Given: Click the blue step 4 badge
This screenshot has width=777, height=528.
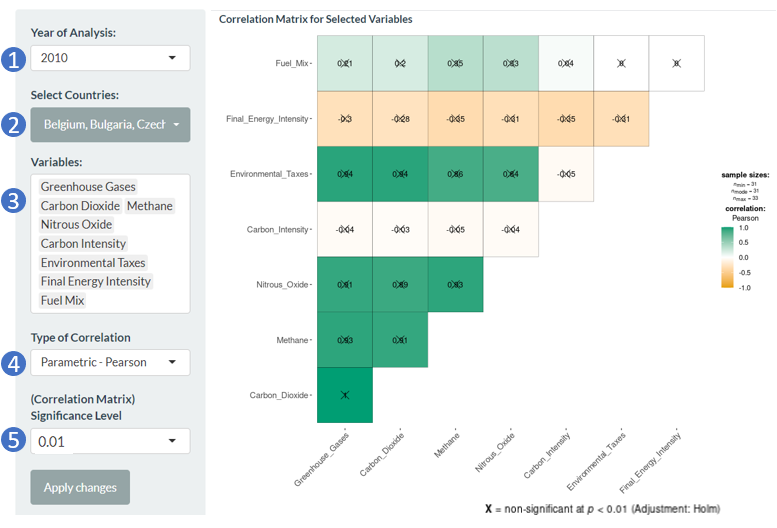Looking at the screenshot, I should pos(13,363).
